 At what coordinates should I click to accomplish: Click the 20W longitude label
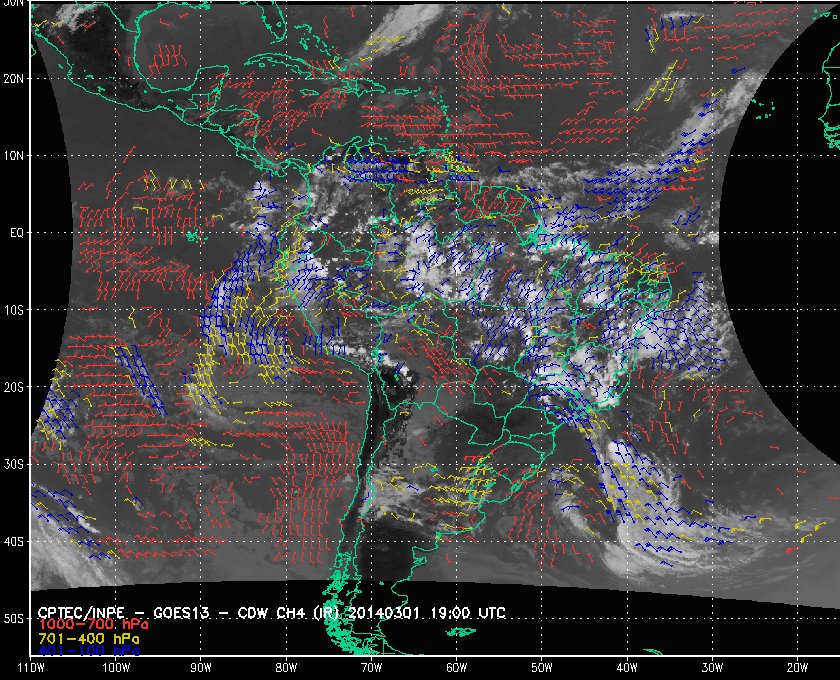(797, 668)
